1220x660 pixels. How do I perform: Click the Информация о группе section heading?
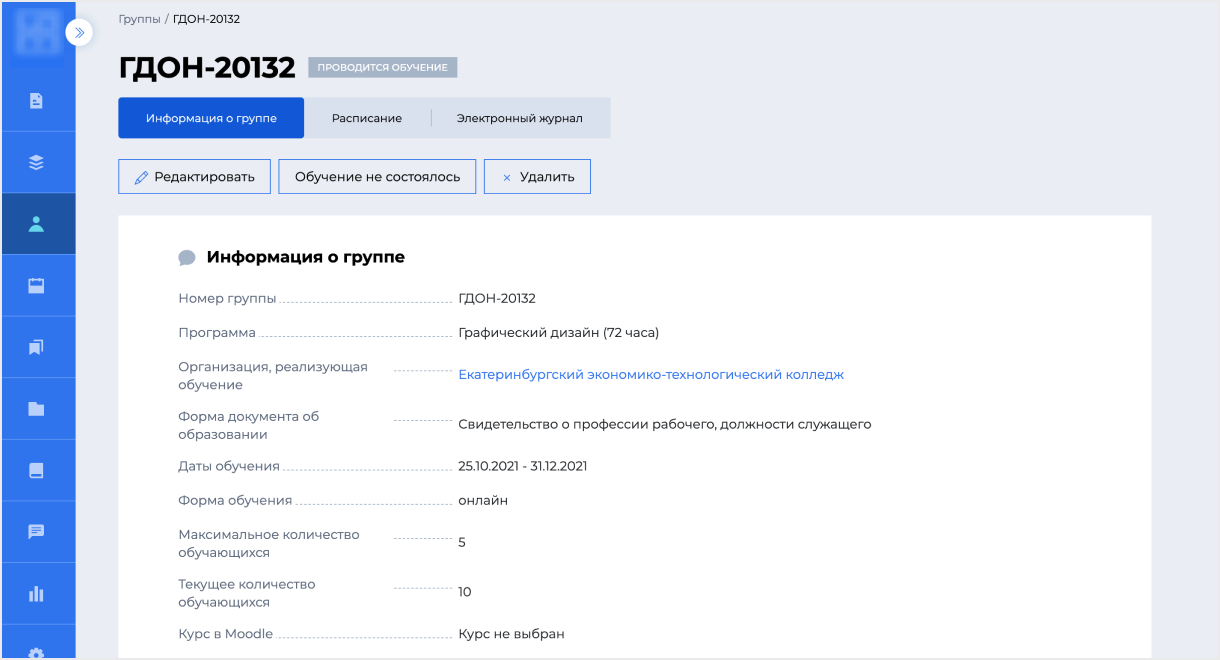306,257
